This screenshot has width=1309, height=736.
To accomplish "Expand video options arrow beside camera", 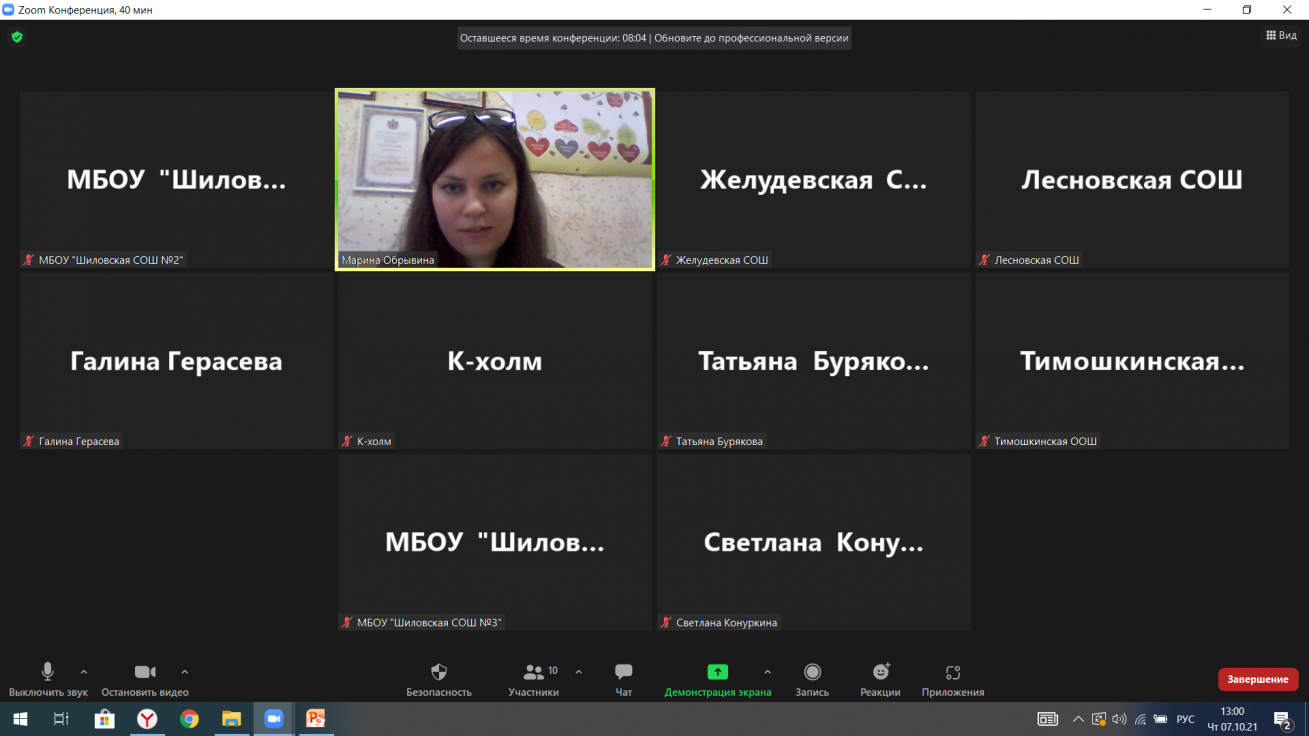I will pos(185,672).
